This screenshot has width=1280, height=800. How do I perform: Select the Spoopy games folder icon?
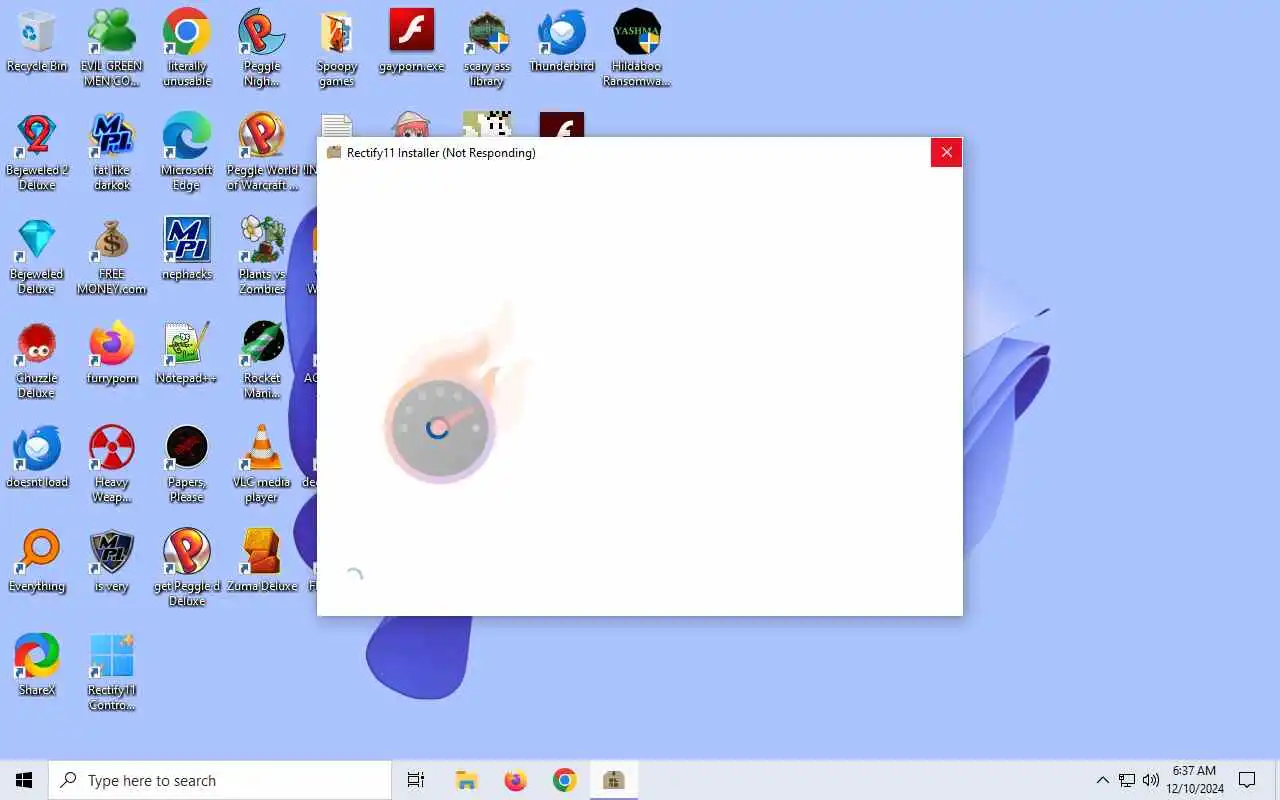pyautogui.click(x=337, y=48)
